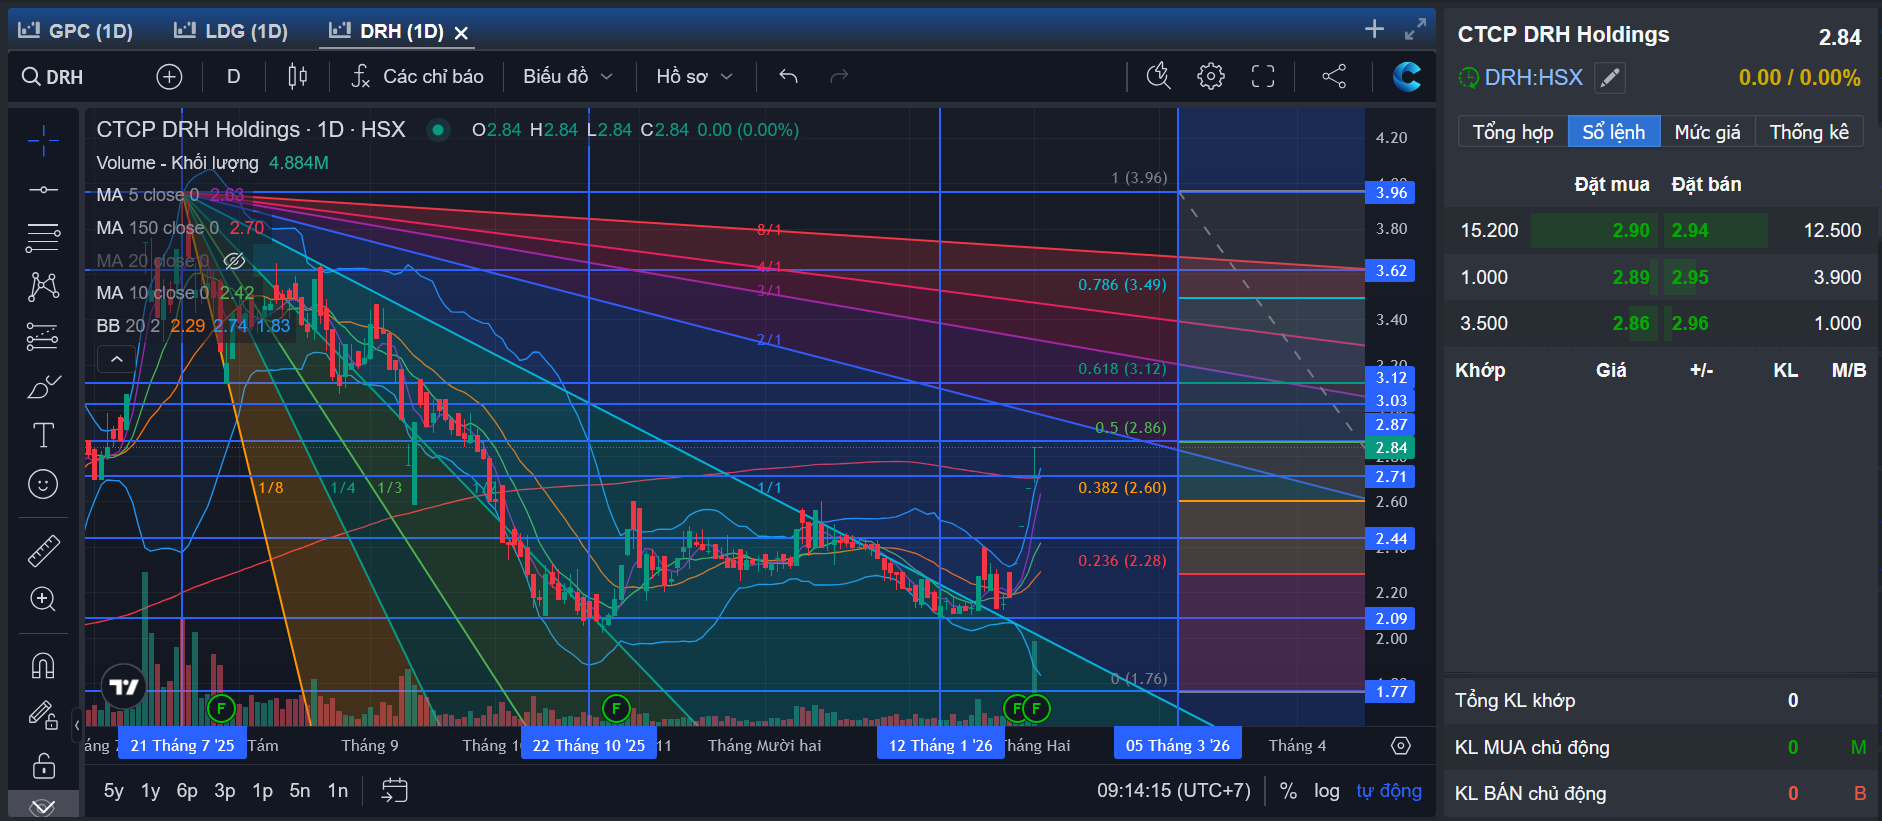The height and width of the screenshot is (821, 1882).
Task: Set time range to 3p
Action: click(225, 791)
